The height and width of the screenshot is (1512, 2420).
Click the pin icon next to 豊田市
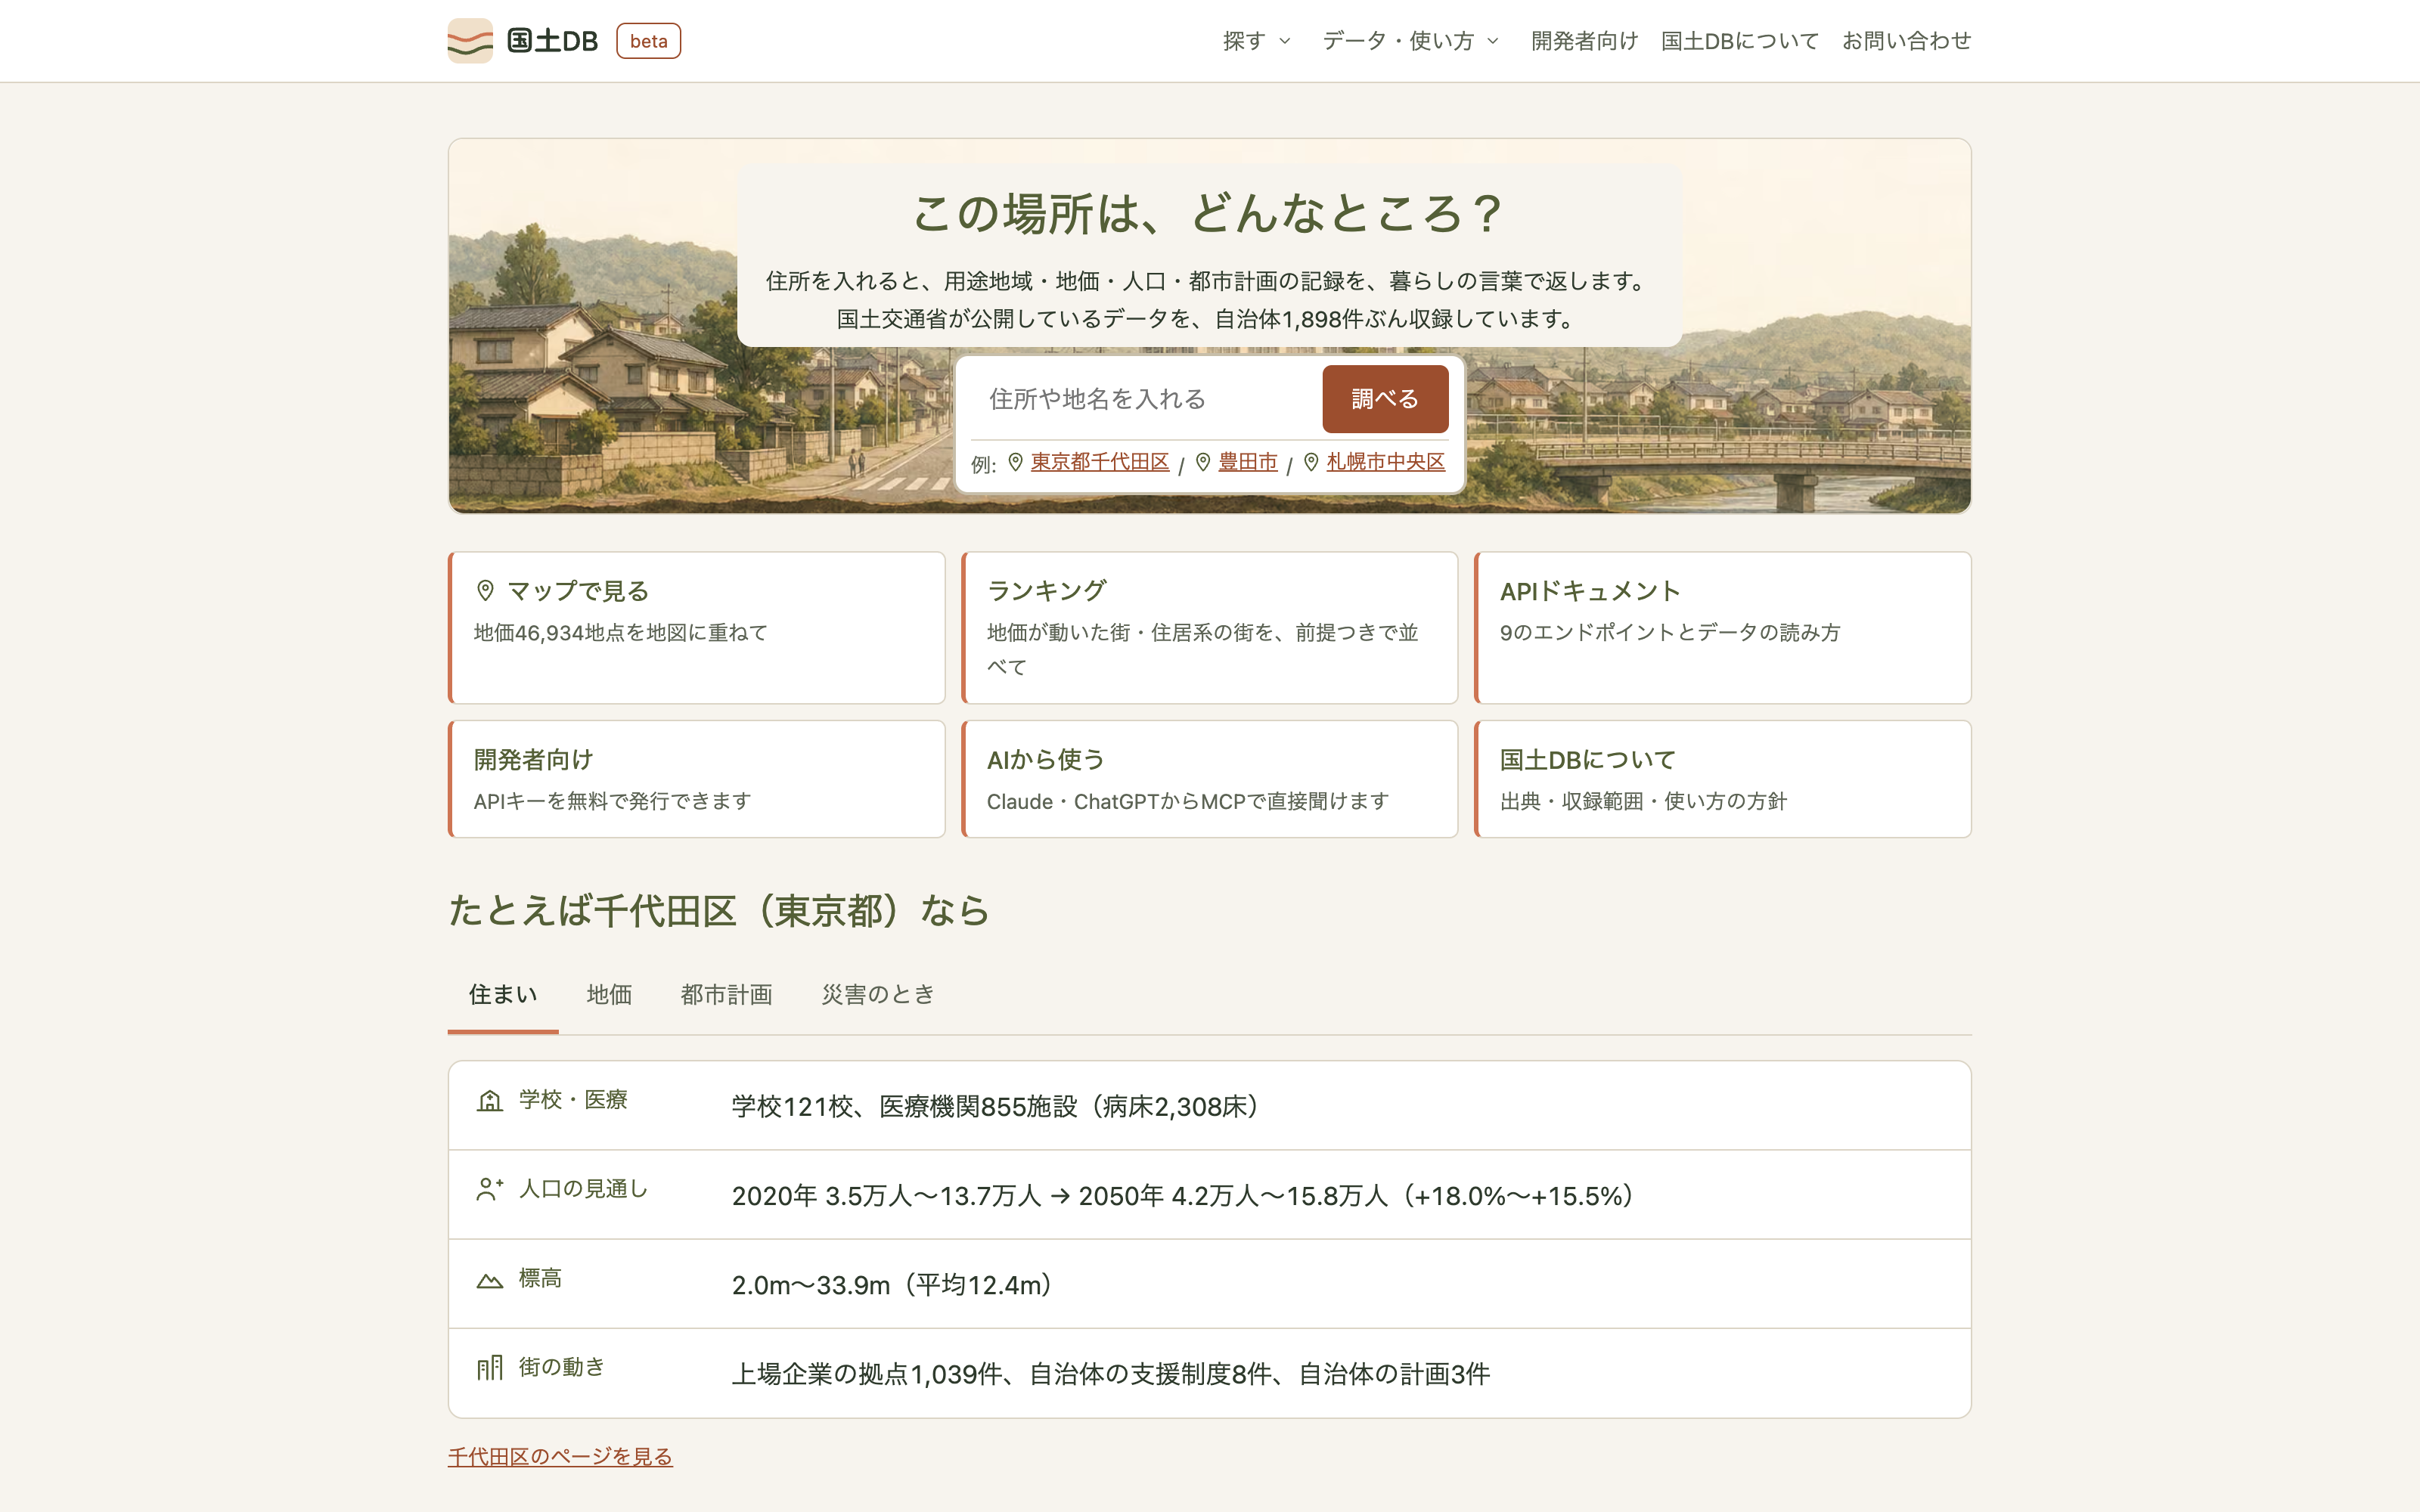point(1203,462)
